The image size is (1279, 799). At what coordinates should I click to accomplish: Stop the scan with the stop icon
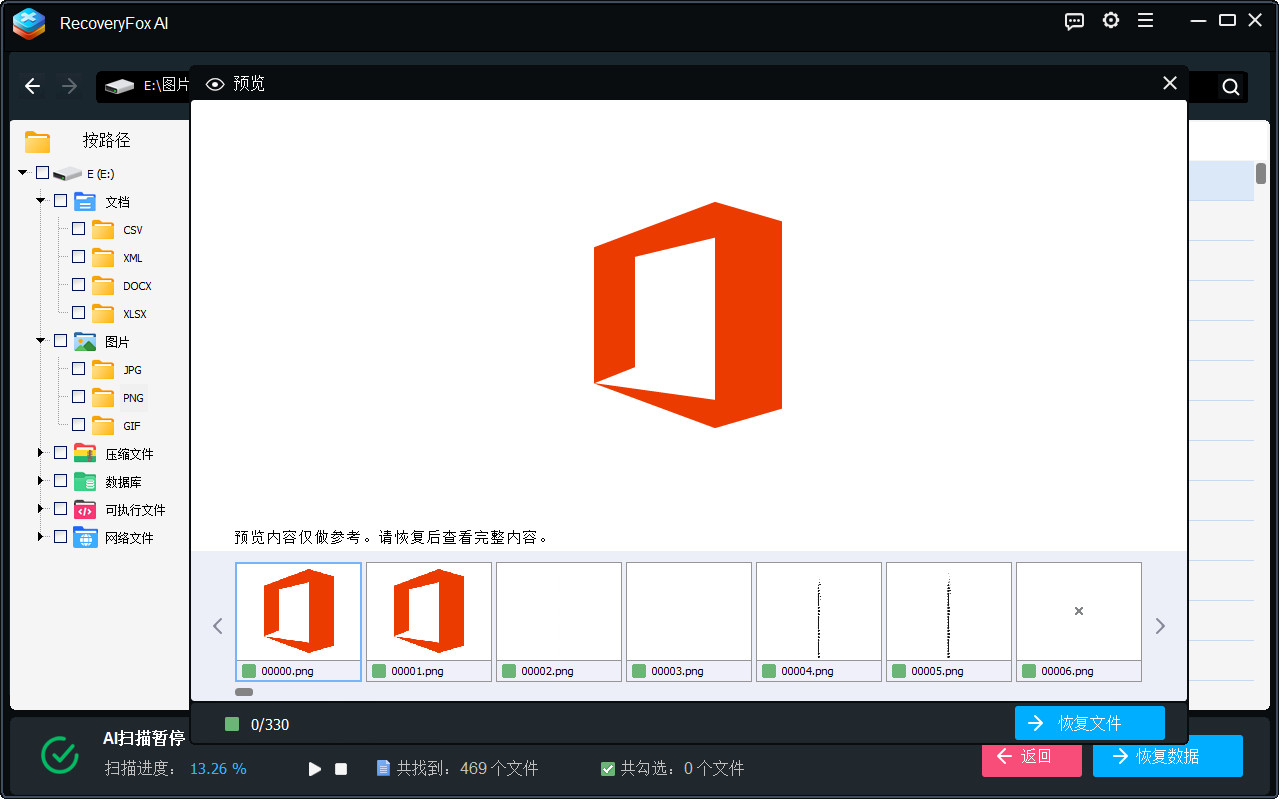tap(340, 768)
